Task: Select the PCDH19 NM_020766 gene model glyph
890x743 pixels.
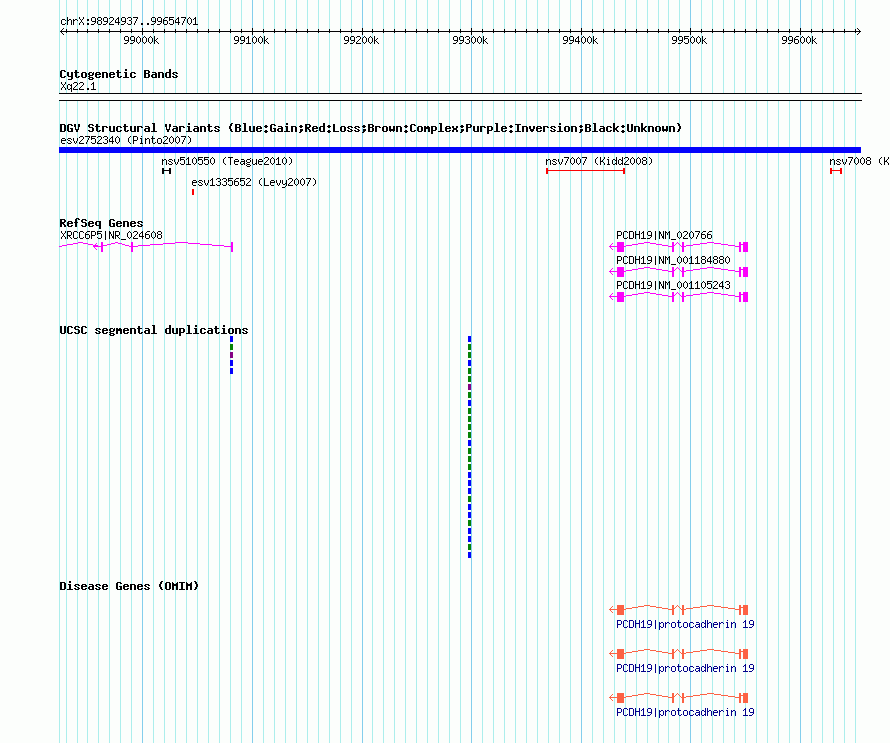Action: [x=678, y=247]
